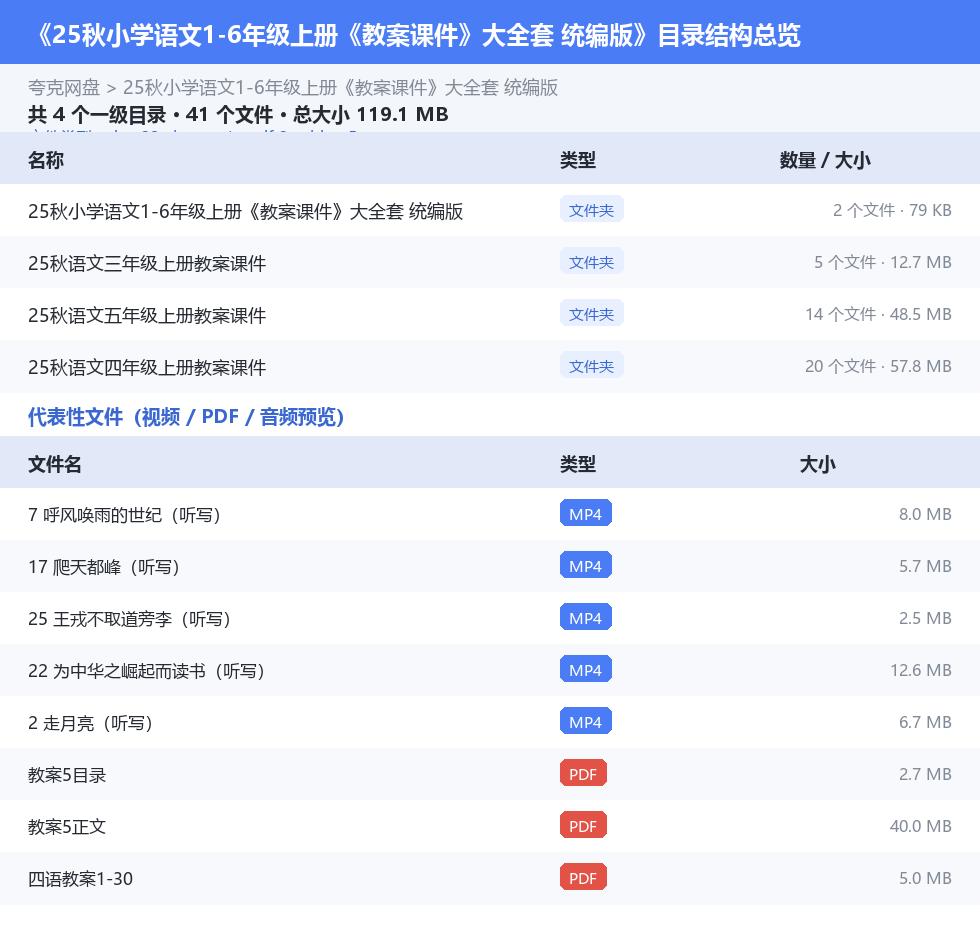Click 类型 header in the folder table
The width and height of the screenshot is (980, 936).
[578, 160]
